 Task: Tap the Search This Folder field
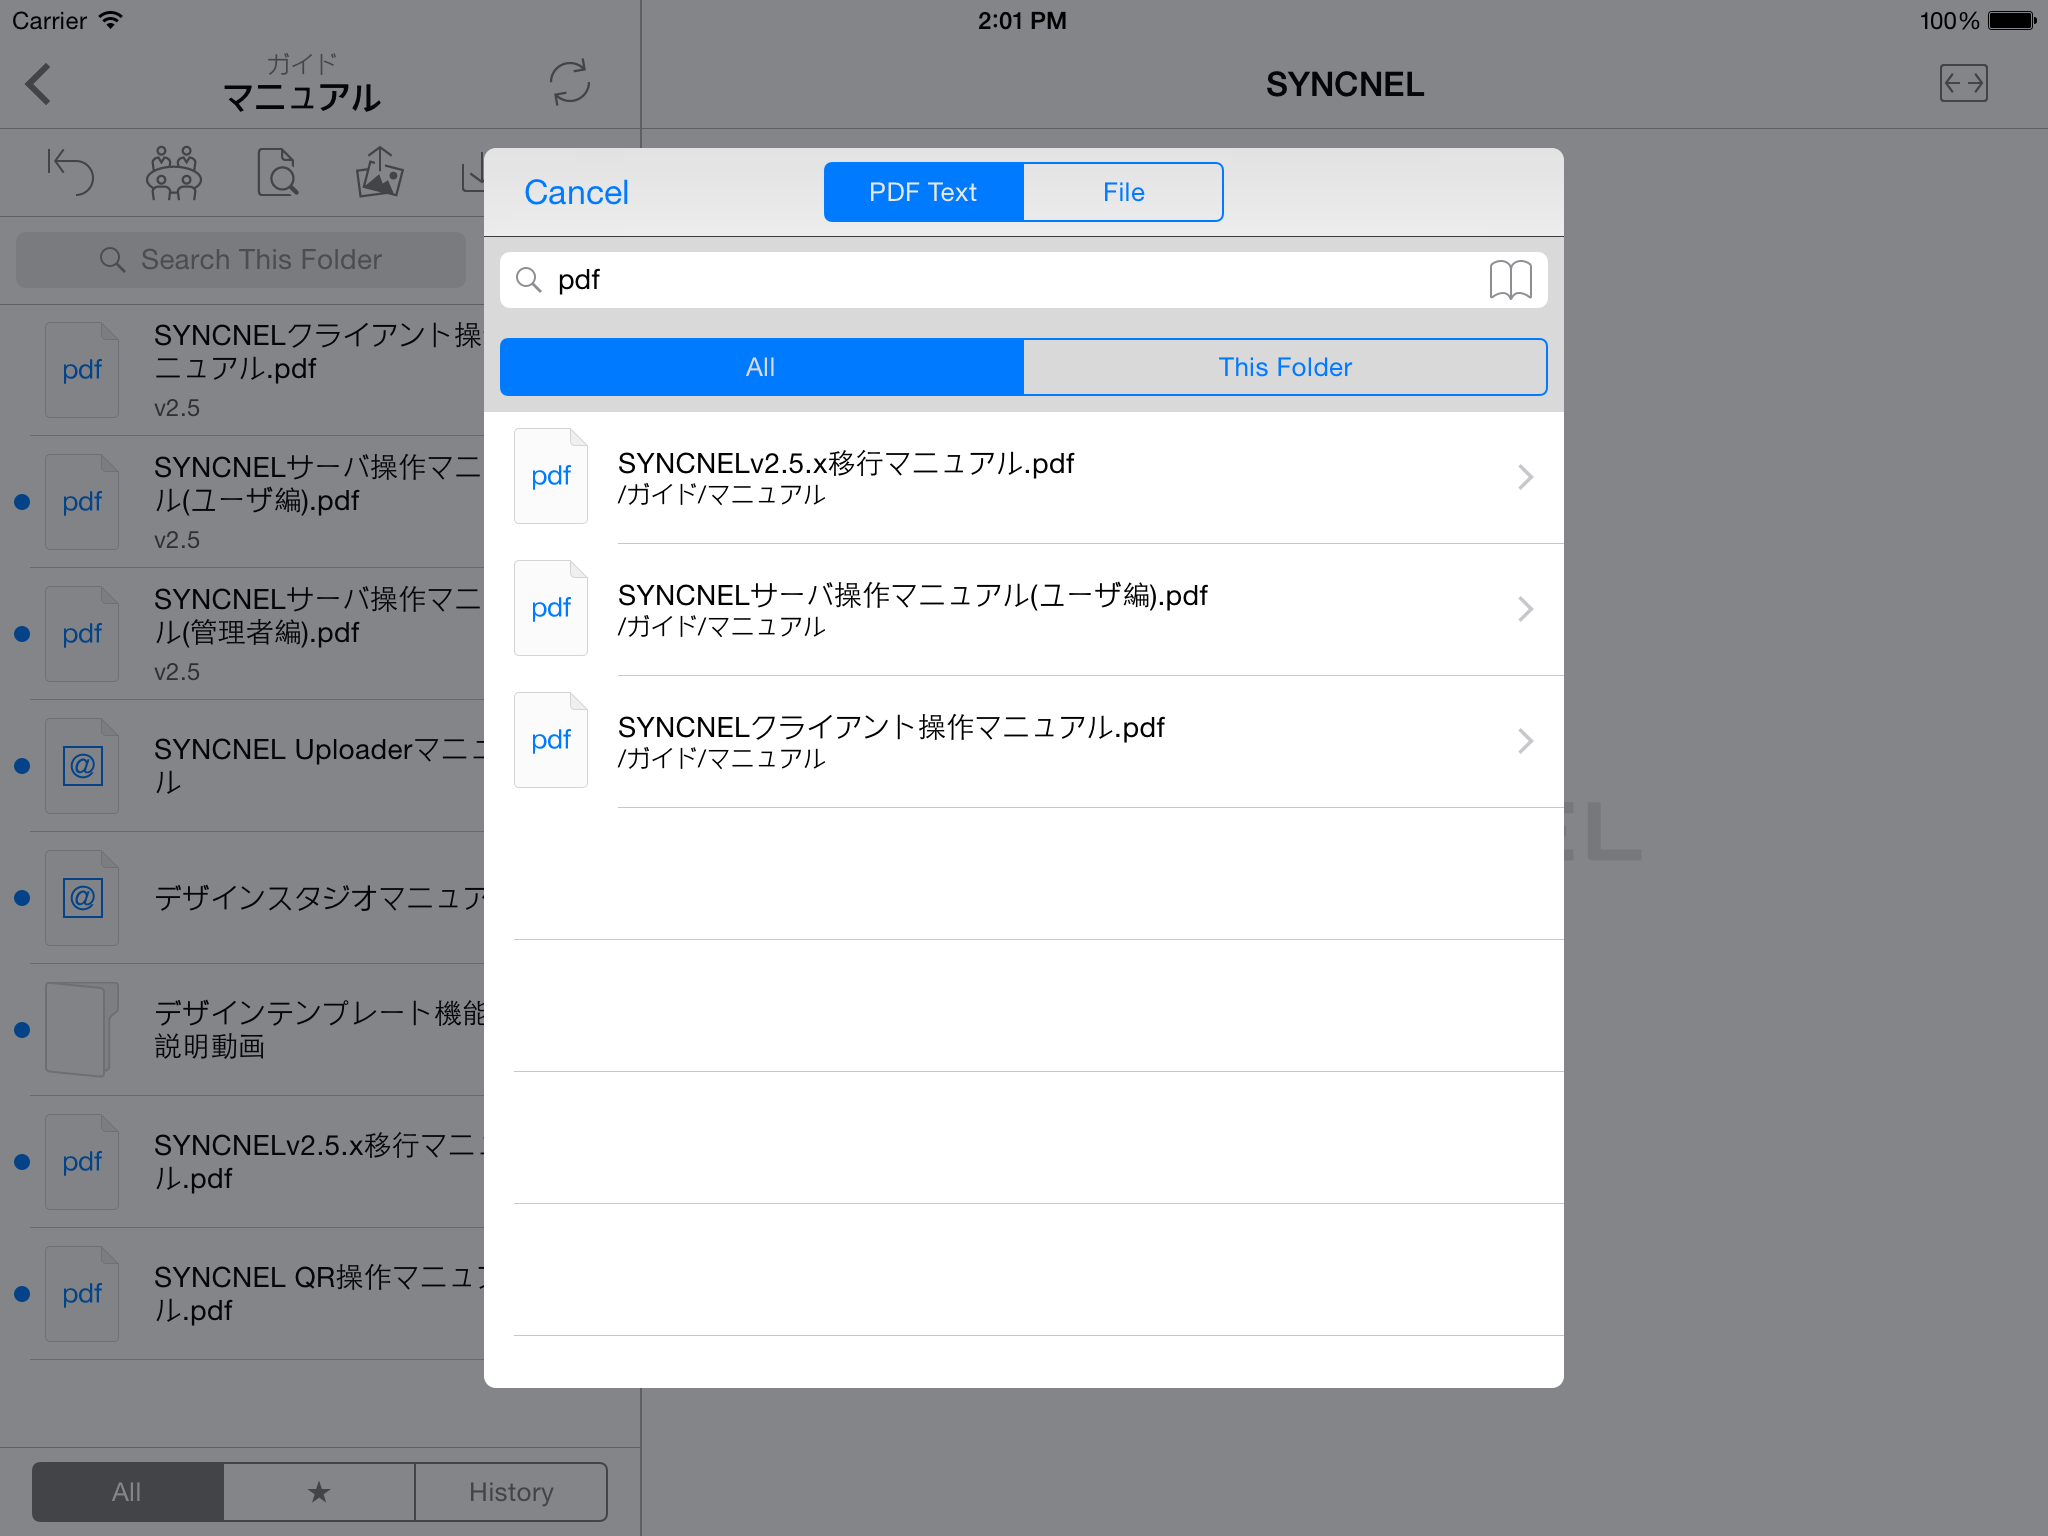coord(241,260)
